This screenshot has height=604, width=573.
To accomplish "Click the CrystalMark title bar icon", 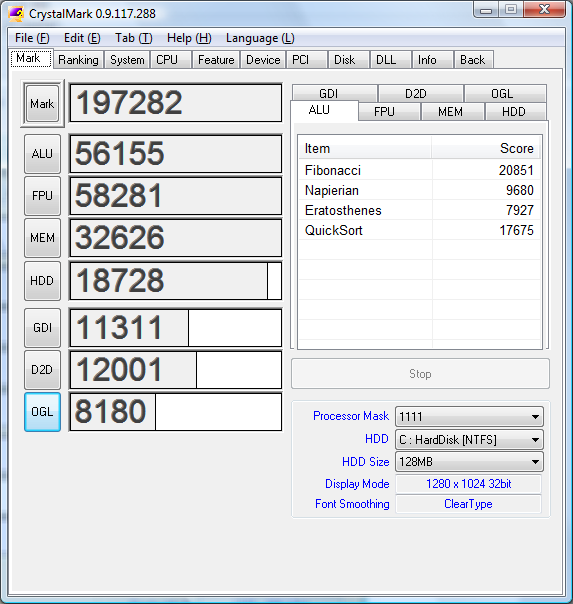I will [x=16, y=13].
